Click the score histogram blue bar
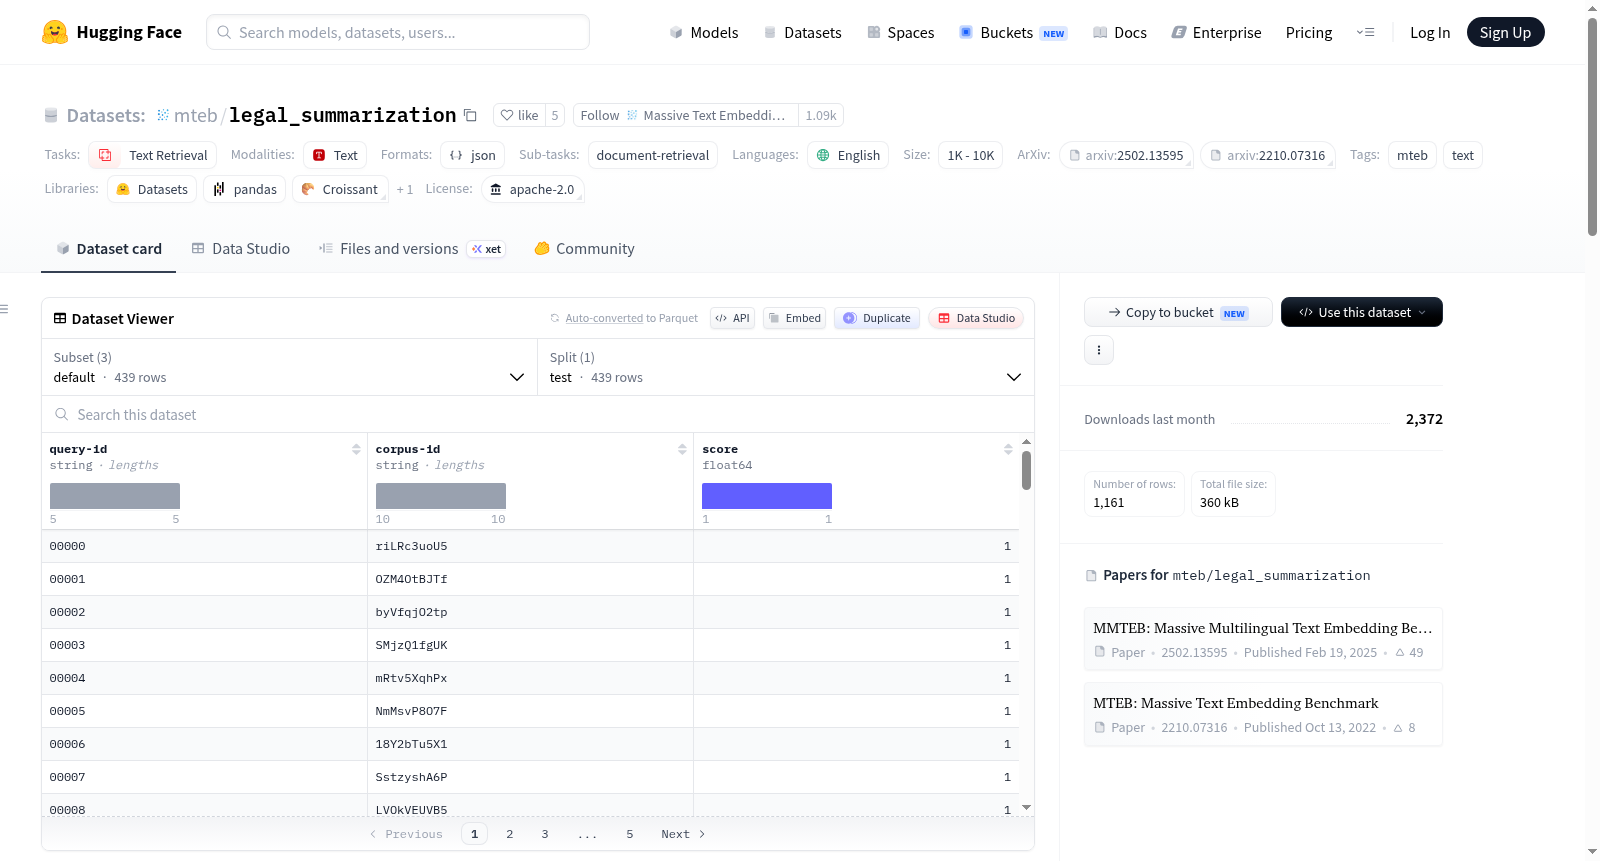This screenshot has width=1600, height=861. (767, 496)
